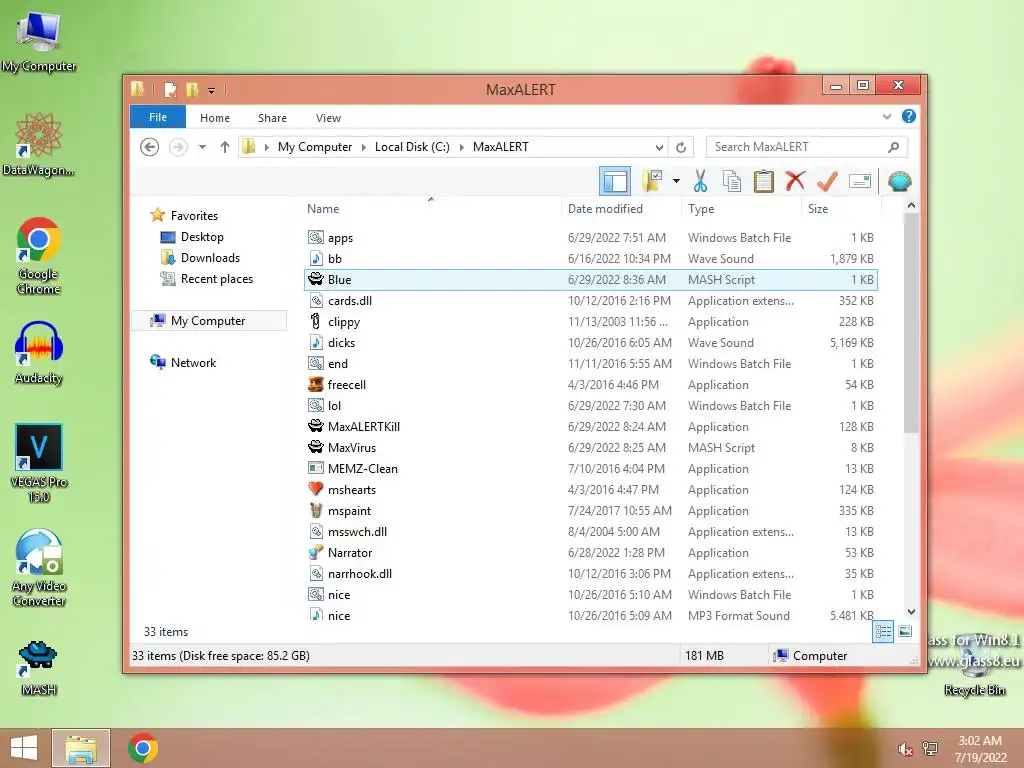Viewport: 1024px width, 768px height.
Task: Select the Audacity desktop shortcut
Action: pos(39,353)
